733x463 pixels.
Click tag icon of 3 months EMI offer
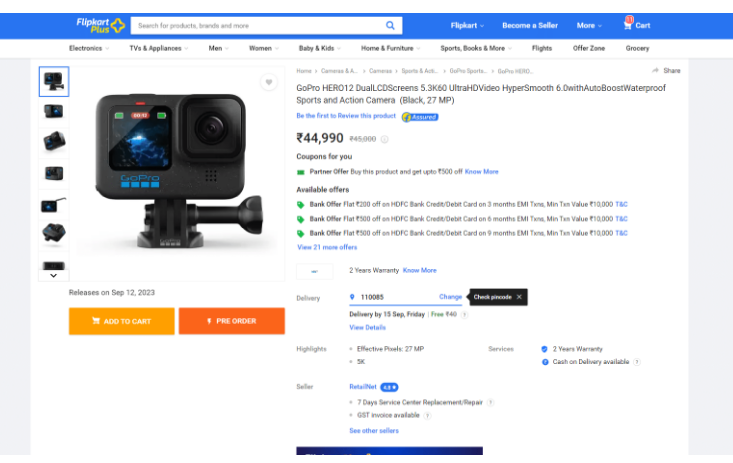[301, 204]
